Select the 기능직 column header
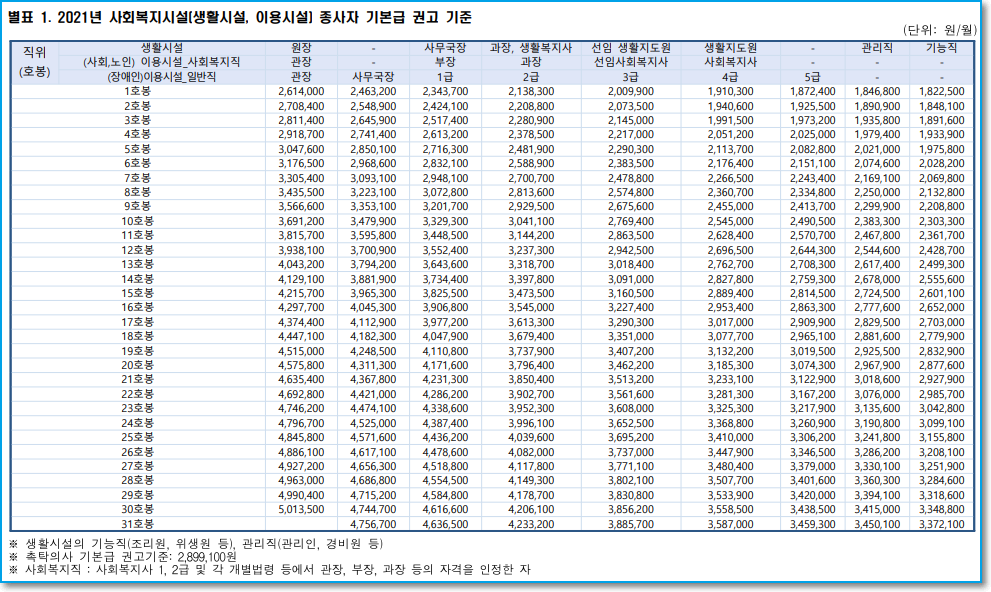 coord(942,48)
